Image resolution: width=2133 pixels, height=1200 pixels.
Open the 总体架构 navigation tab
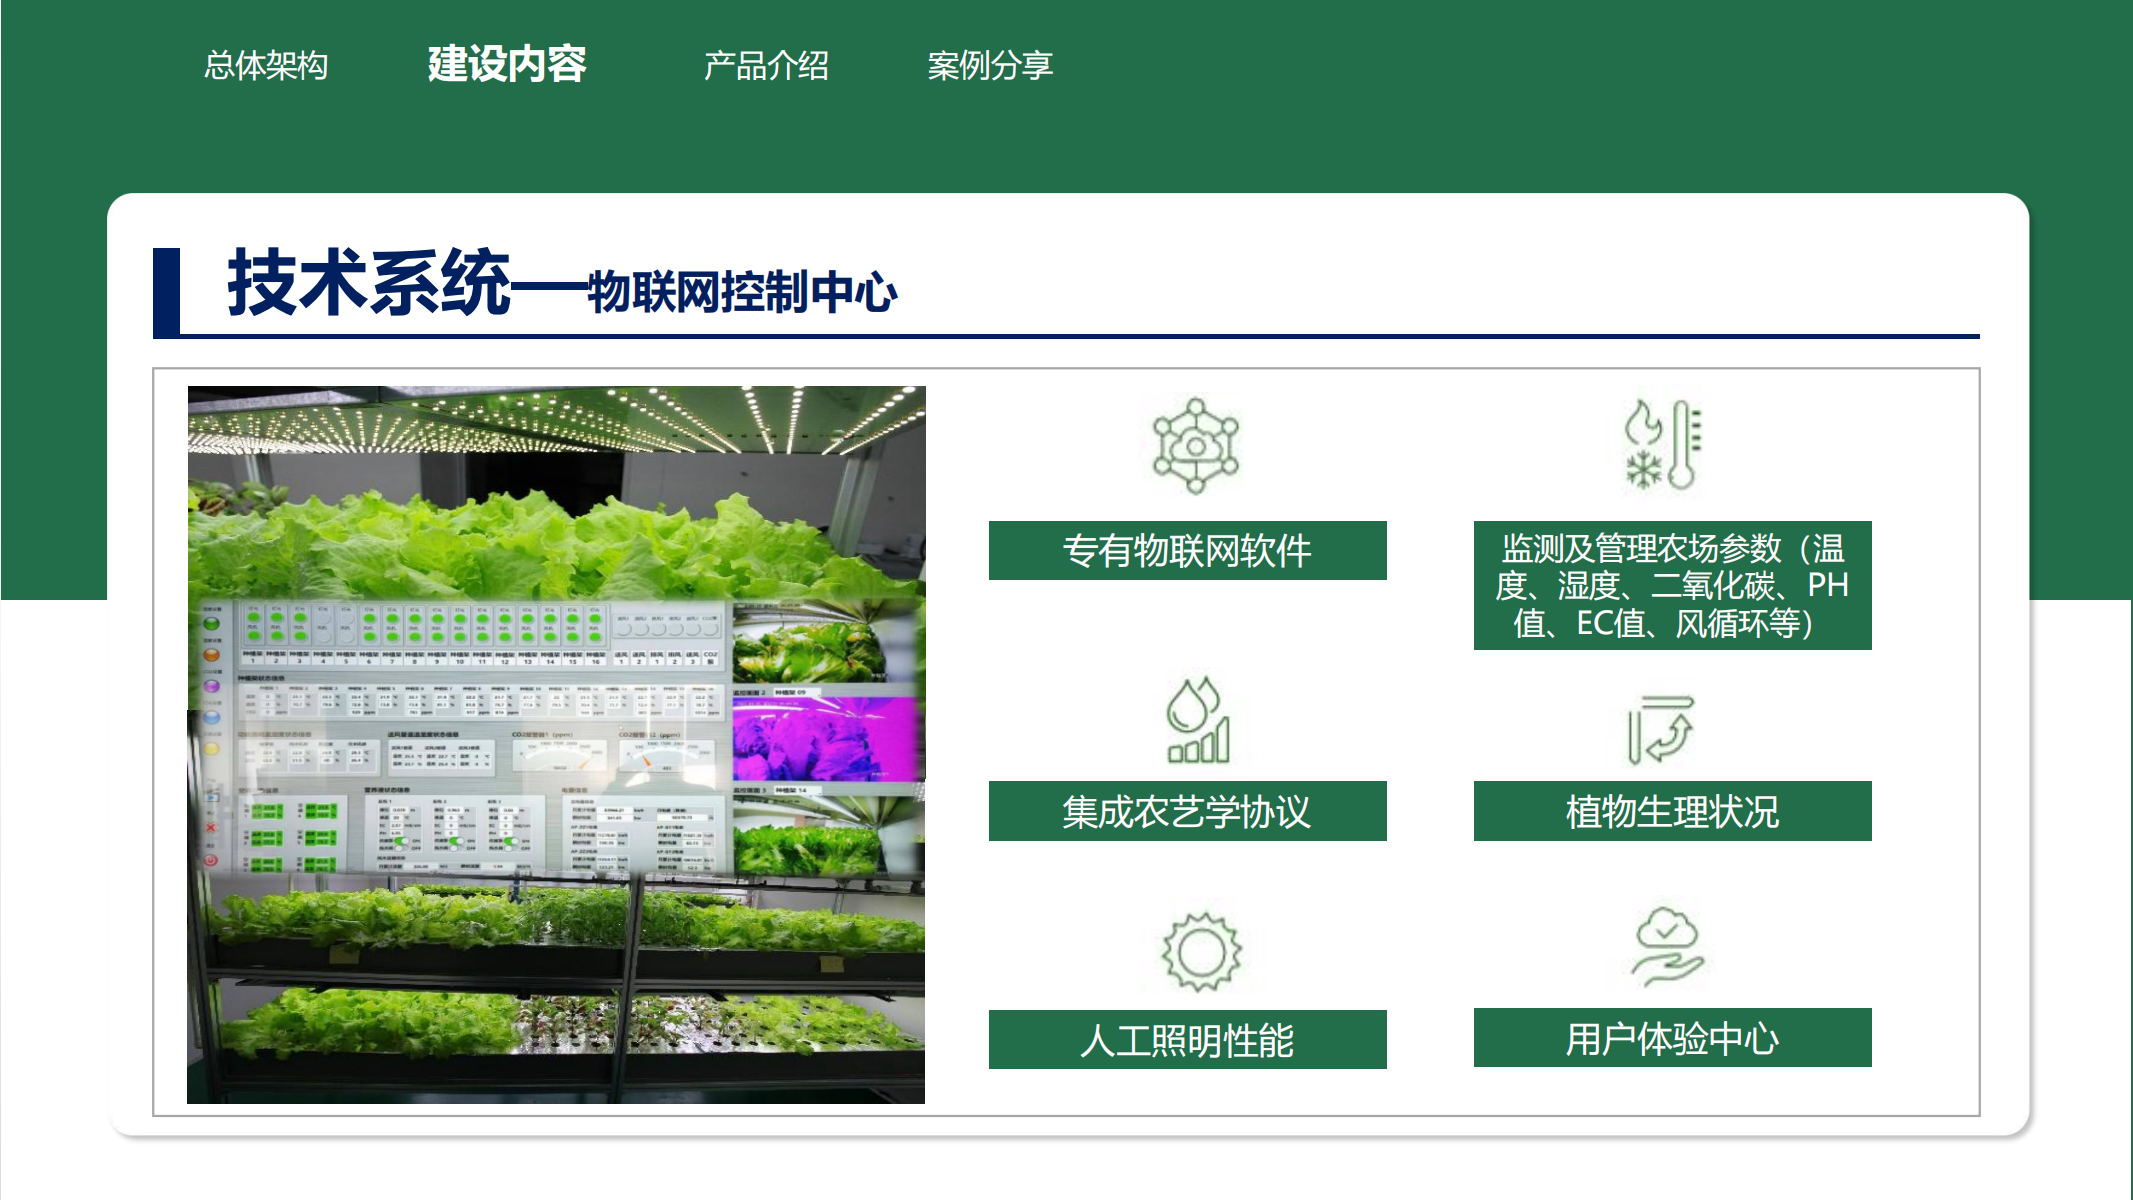point(266,66)
